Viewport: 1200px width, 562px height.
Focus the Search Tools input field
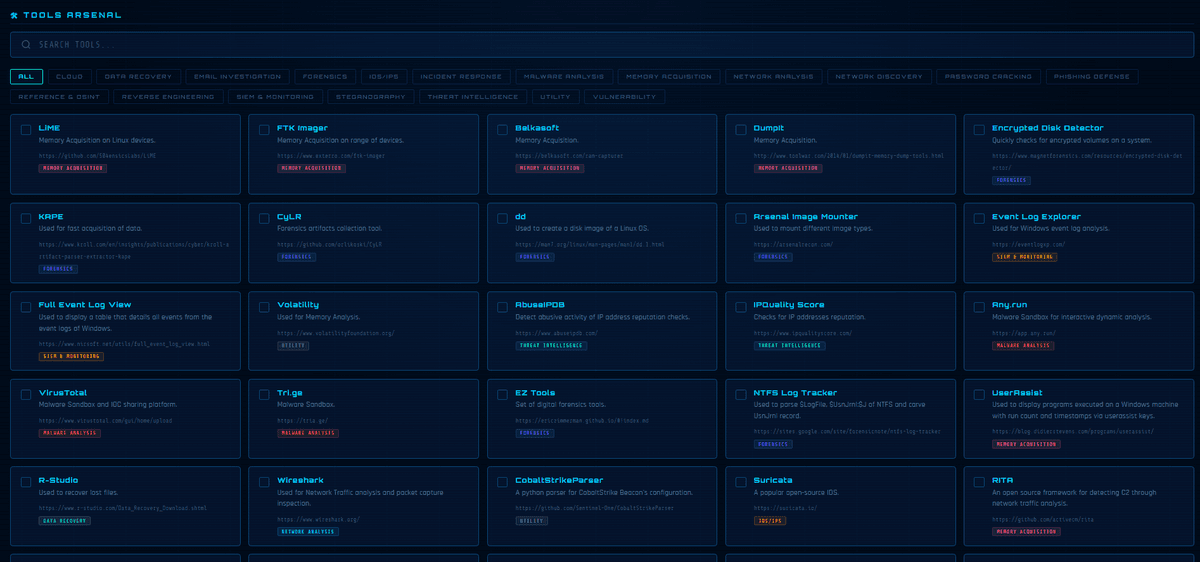point(600,45)
